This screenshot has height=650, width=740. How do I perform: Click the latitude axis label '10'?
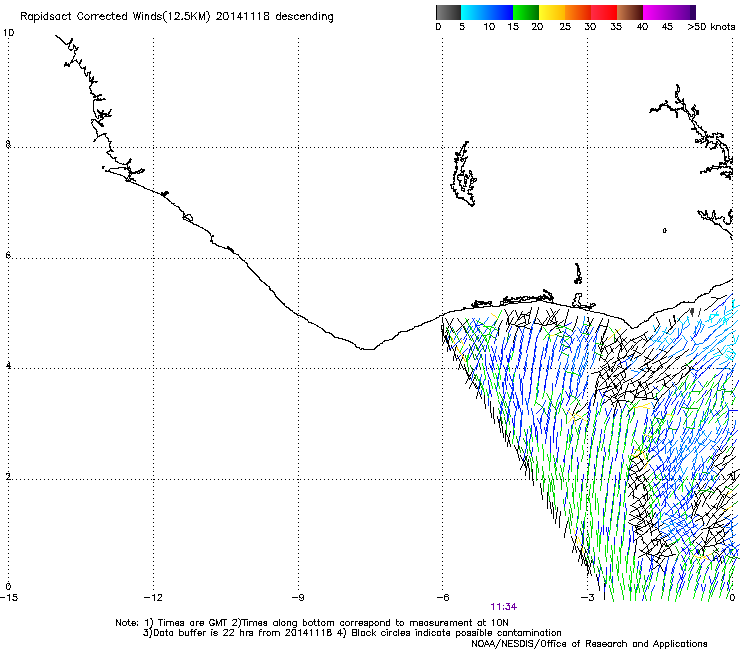tap(8, 33)
